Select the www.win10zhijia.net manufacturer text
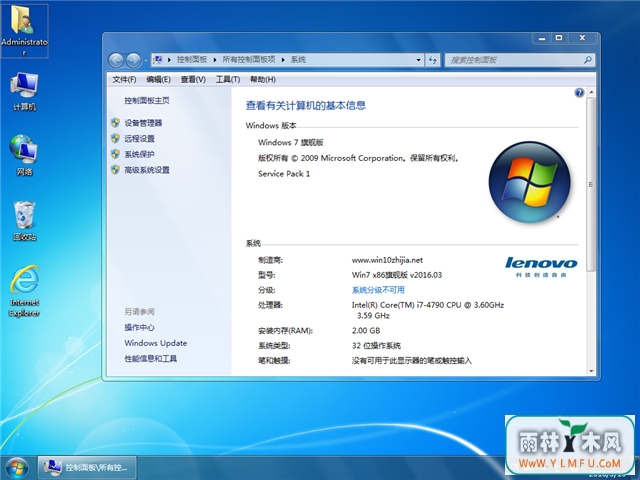Viewport: 640px width, 480px height. 387,260
